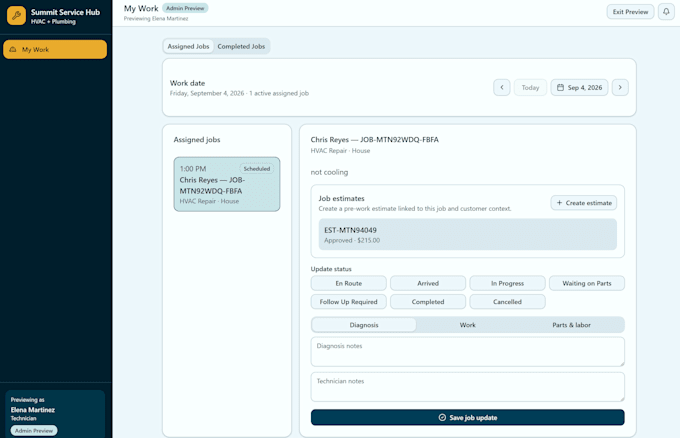Open the notifications bell
Image resolution: width=680 pixels, height=438 pixels.
pyautogui.click(x=666, y=12)
